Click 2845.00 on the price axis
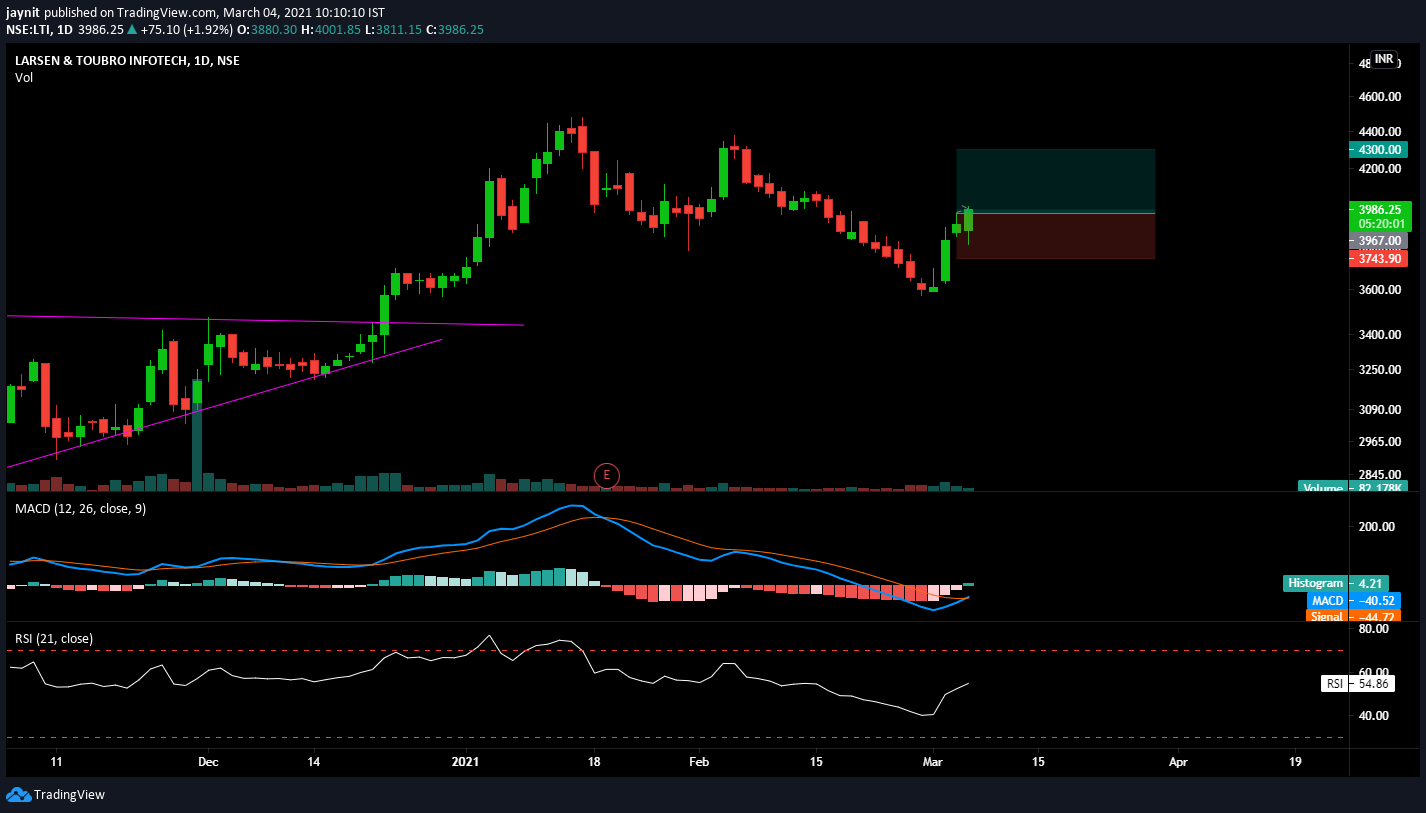Image resolution: width=1426 pixels, height=813 pixels. pos(1378,475)
